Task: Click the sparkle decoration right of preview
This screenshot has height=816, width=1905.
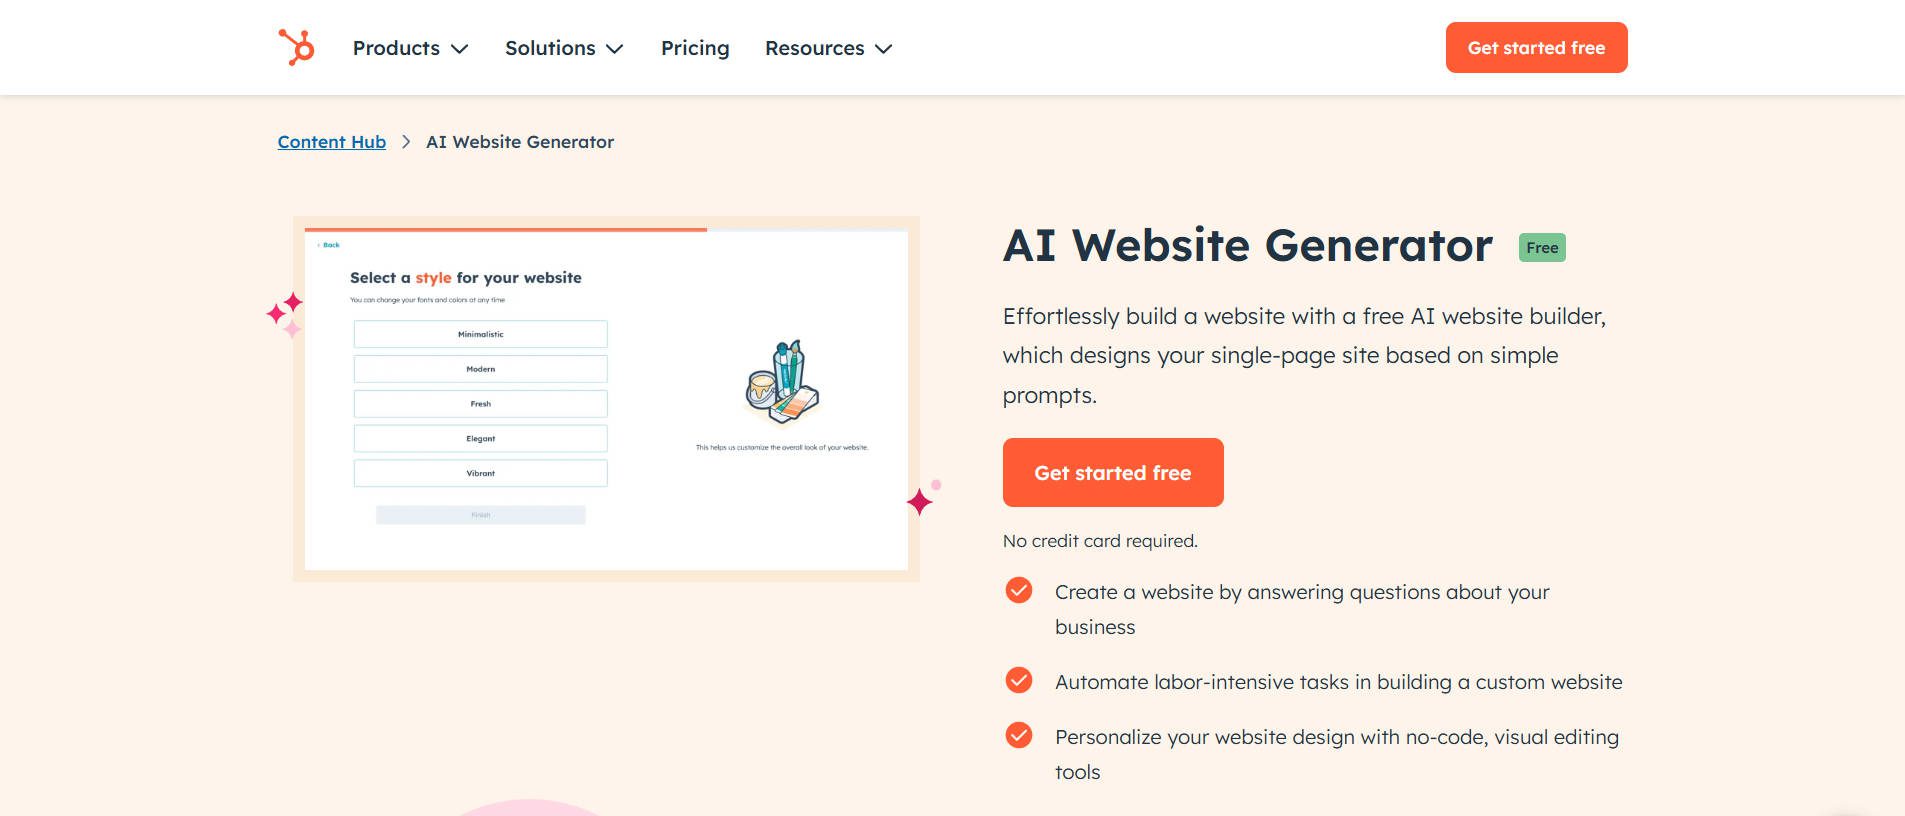Action: (x=920, y=500)
